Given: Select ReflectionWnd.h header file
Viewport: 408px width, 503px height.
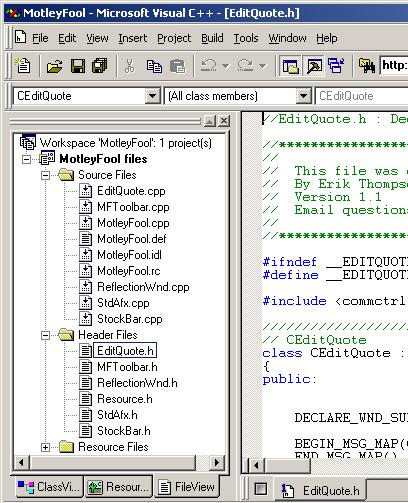Looking at the screenshot, I should [137, 383].
